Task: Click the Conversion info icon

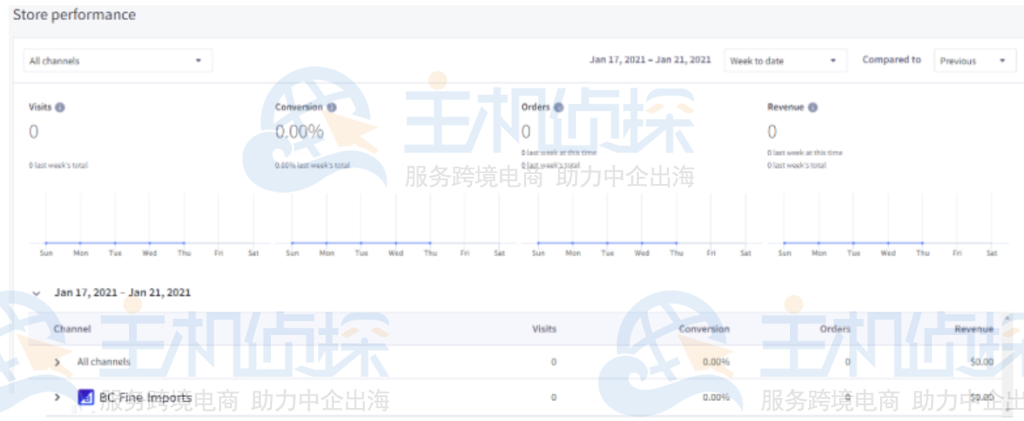Action: pyautogui.click(x=331, y=107)
